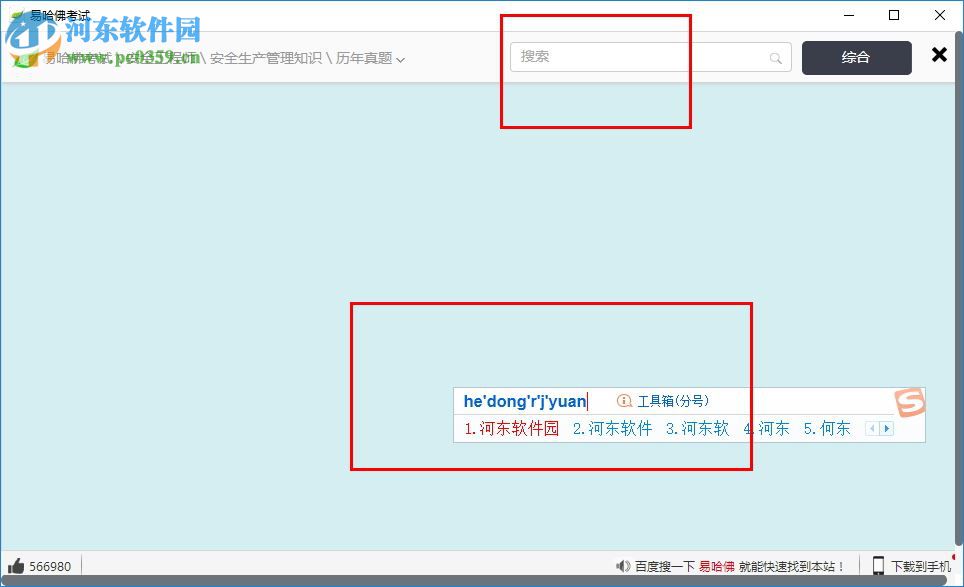Choose candidate 河东 from the input bar
This screenshot has width=964, height=587.
click(769, 429)
